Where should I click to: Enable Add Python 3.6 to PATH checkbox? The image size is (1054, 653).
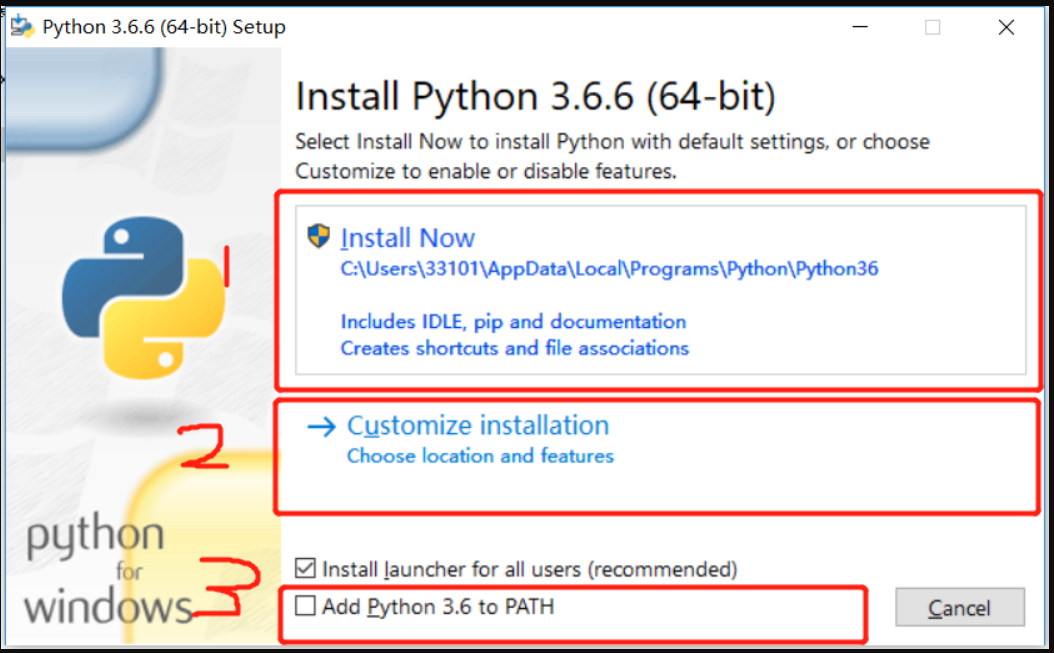pos(305,606)
